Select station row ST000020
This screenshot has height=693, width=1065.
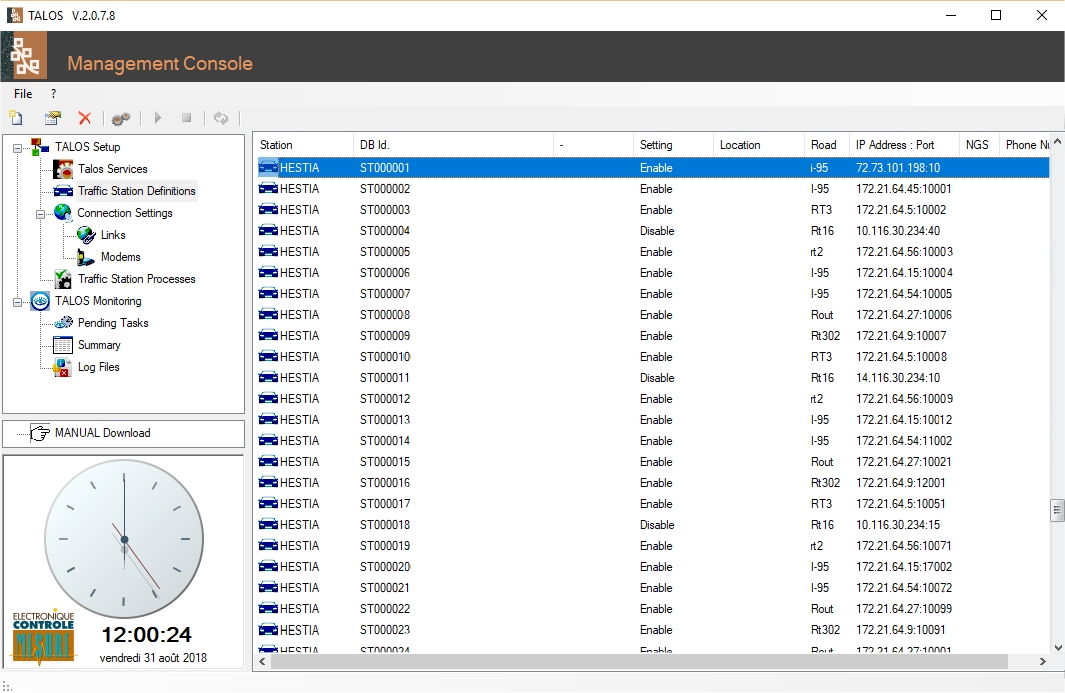(652, 567)
